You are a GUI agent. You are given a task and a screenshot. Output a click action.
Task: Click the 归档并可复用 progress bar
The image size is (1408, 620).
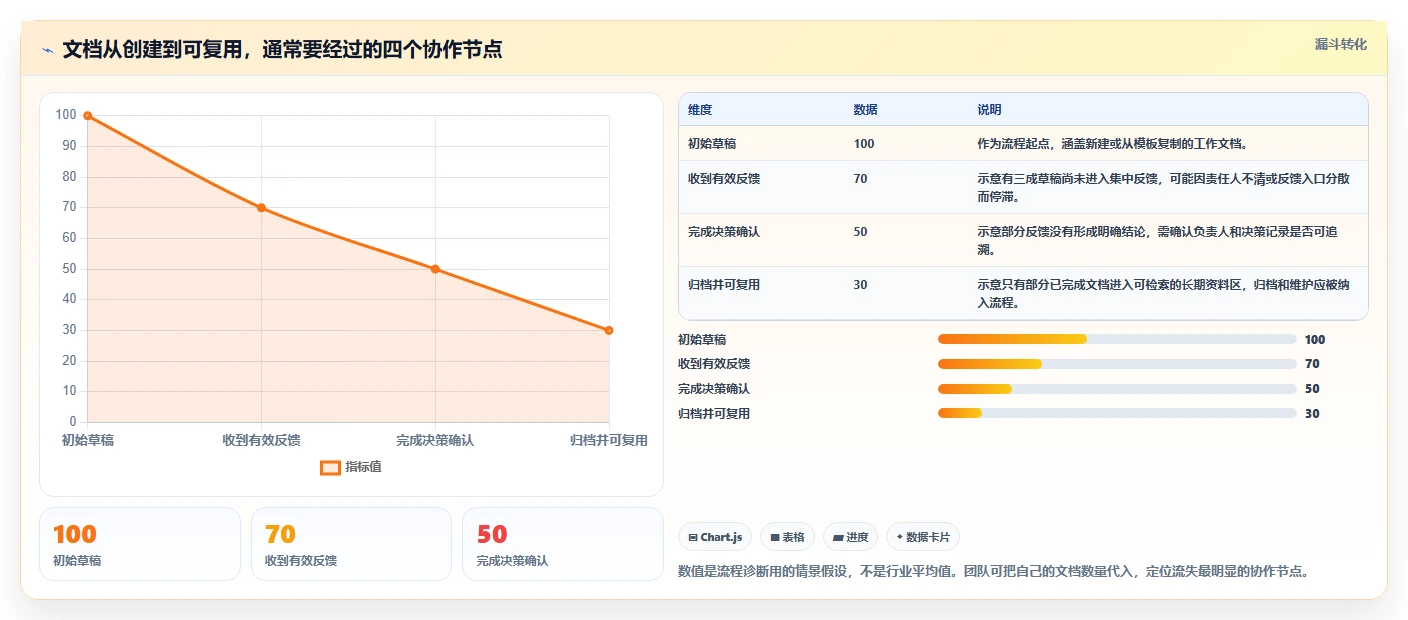1117,414
